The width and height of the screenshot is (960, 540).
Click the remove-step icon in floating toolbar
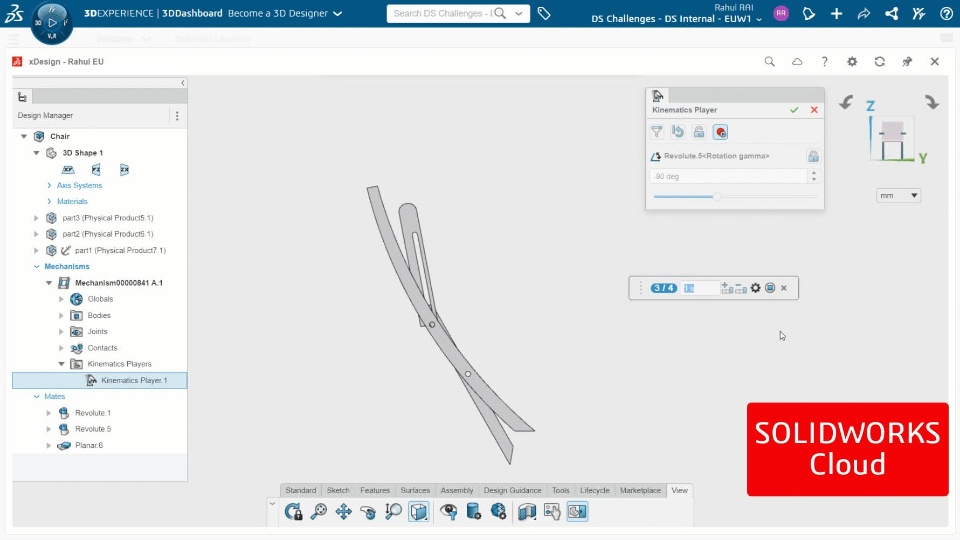[741, 288]
